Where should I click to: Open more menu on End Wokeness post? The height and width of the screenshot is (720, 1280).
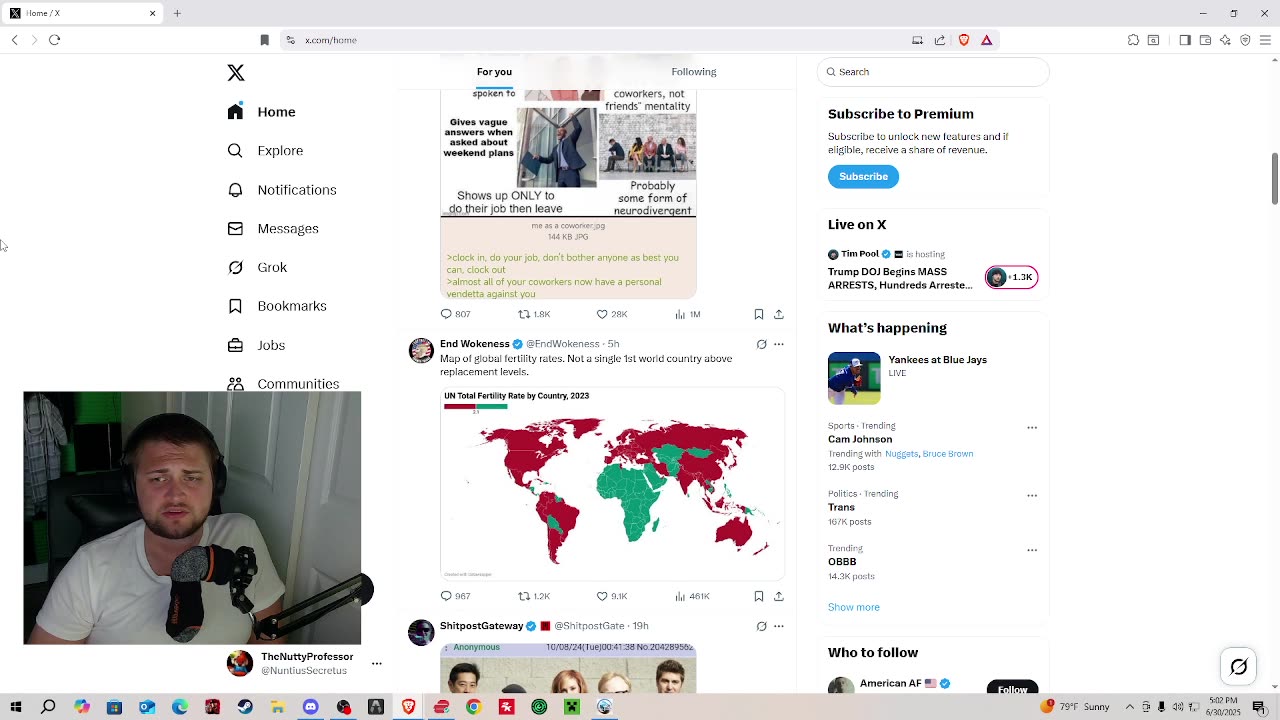coord(779,344)
